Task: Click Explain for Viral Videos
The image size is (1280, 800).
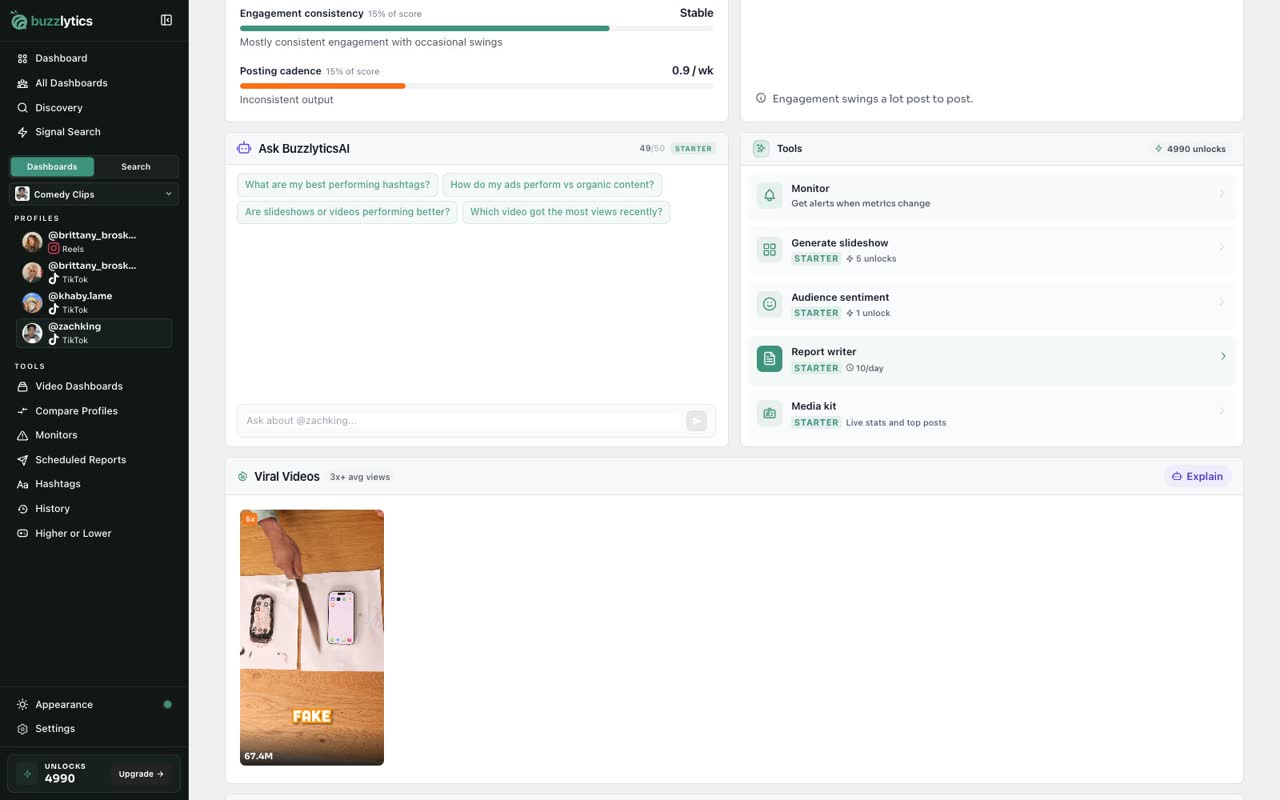Action: 1197,477
